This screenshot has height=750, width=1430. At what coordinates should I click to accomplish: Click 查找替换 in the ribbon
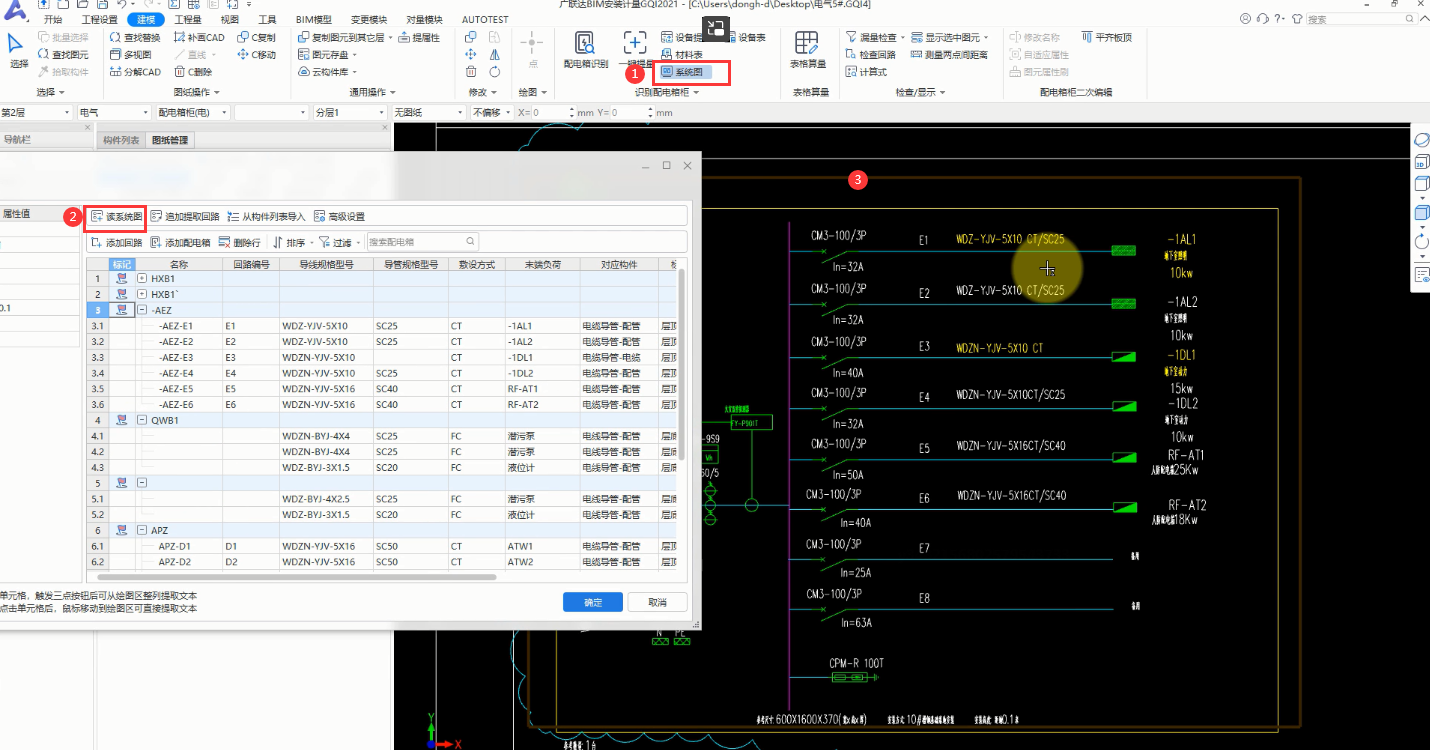(134, 37)
